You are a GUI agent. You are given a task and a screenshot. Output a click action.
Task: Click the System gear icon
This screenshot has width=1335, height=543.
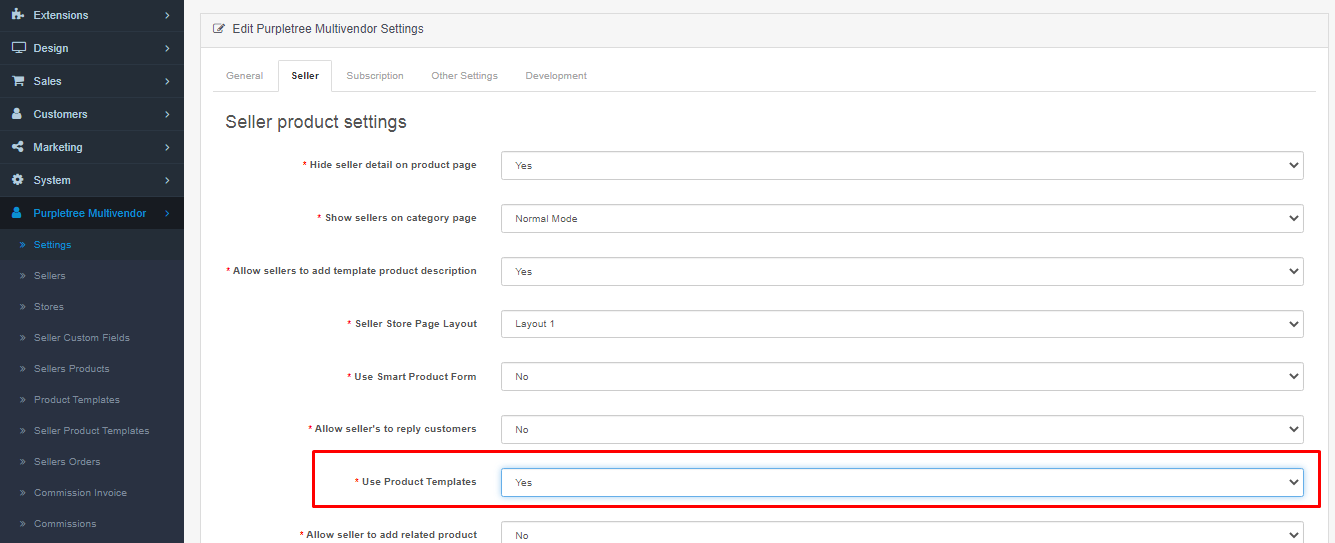tap(17, 180)
